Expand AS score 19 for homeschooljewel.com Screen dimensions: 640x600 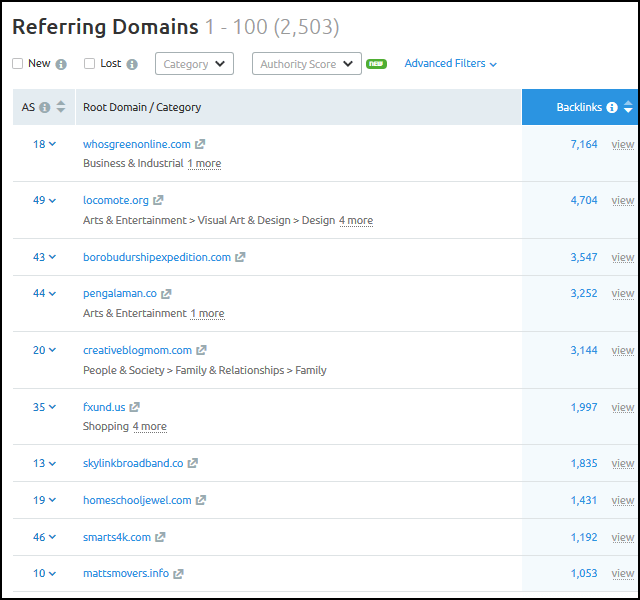[44, 500]
